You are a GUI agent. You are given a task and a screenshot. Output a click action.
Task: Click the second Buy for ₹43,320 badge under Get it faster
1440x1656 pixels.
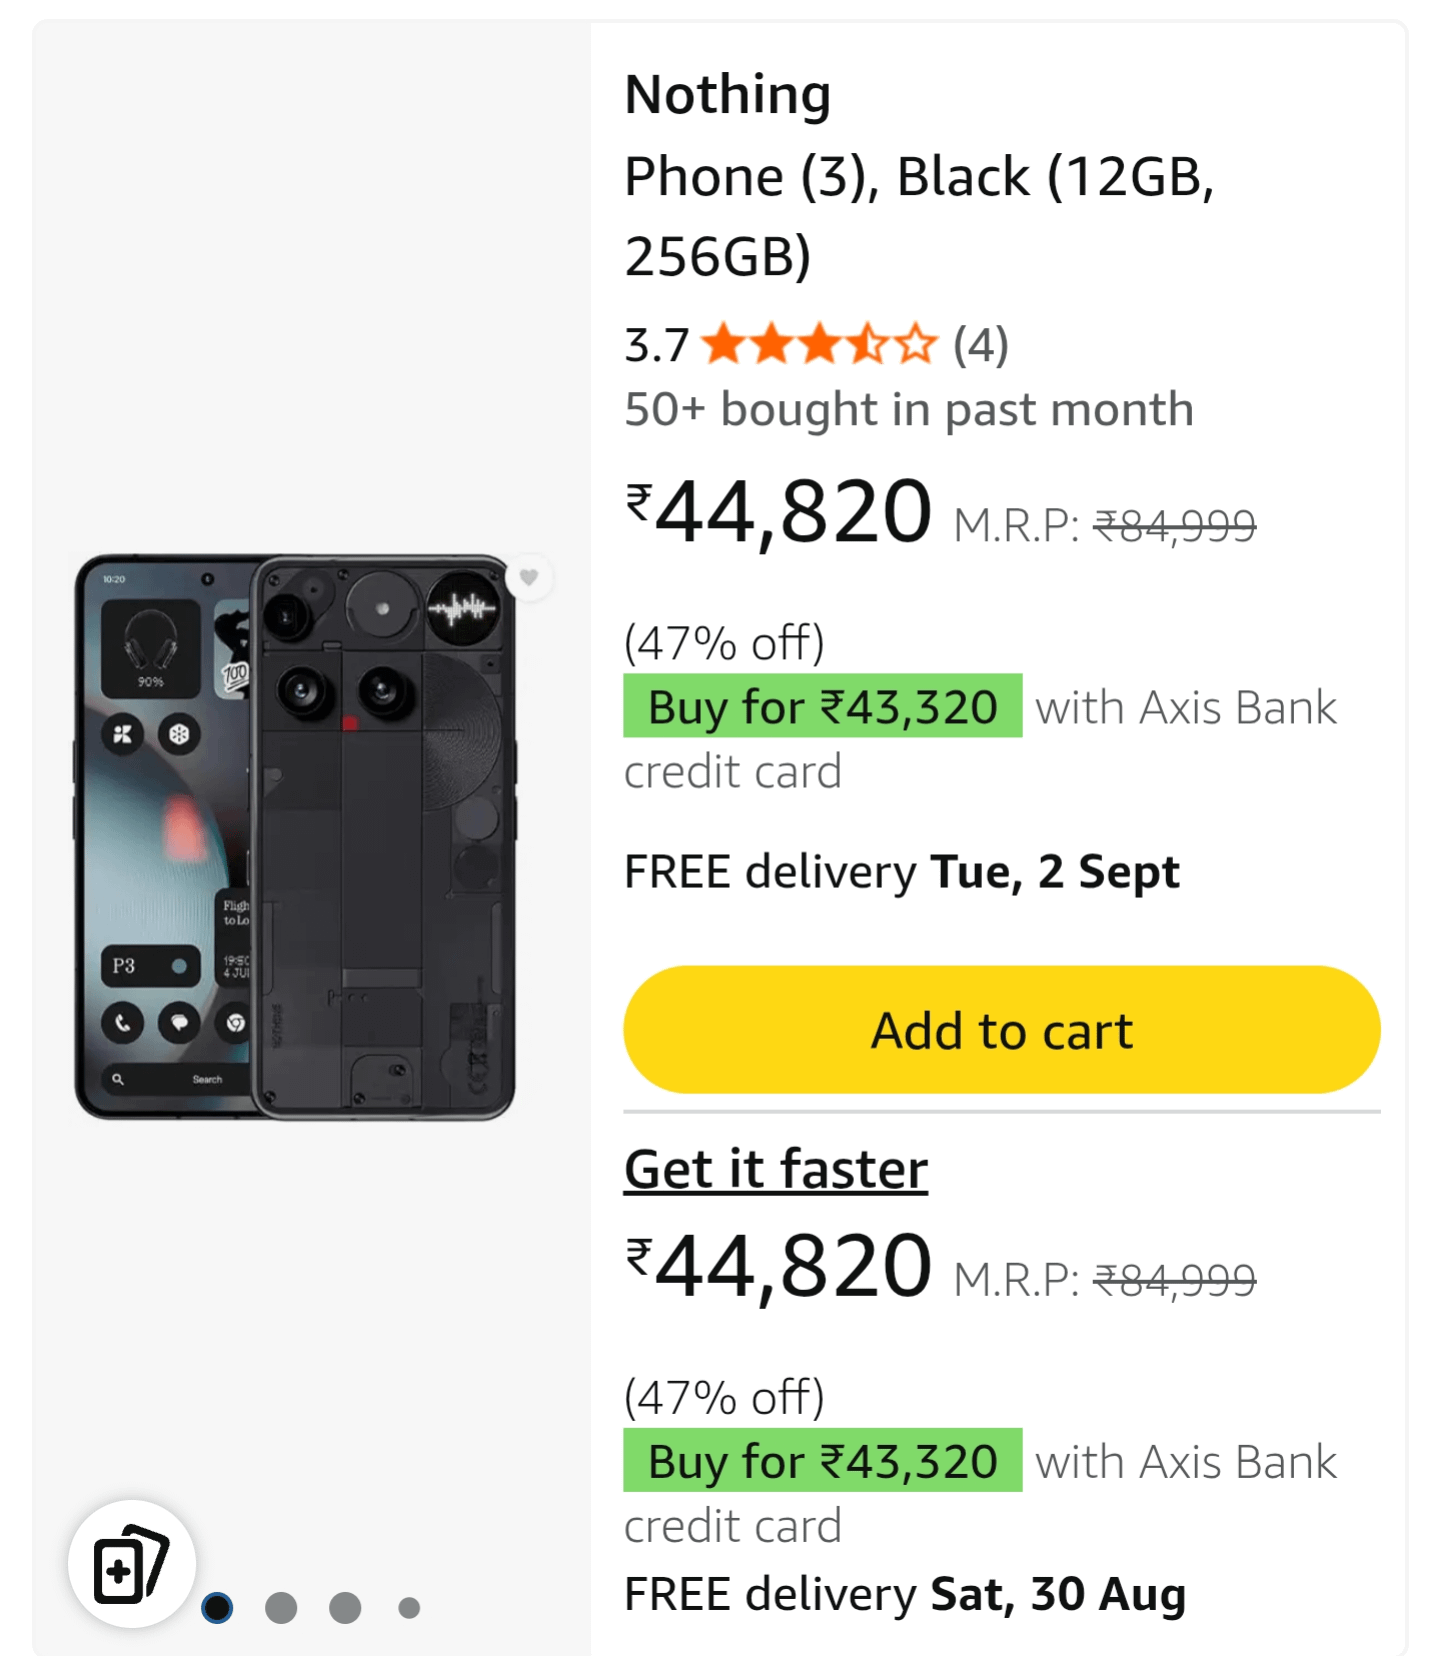822,1460
